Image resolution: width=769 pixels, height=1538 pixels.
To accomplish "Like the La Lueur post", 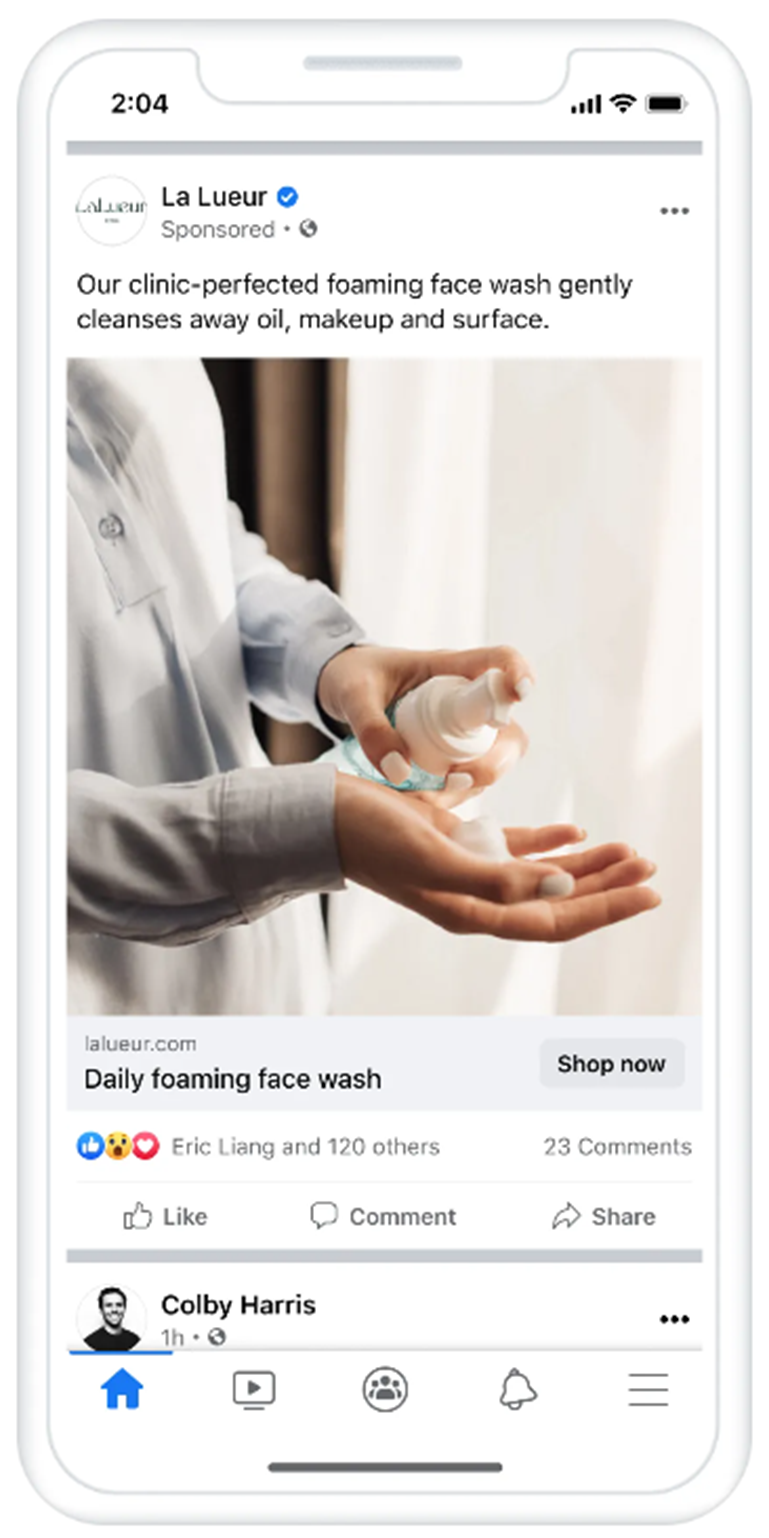I will pos(165,1216).
